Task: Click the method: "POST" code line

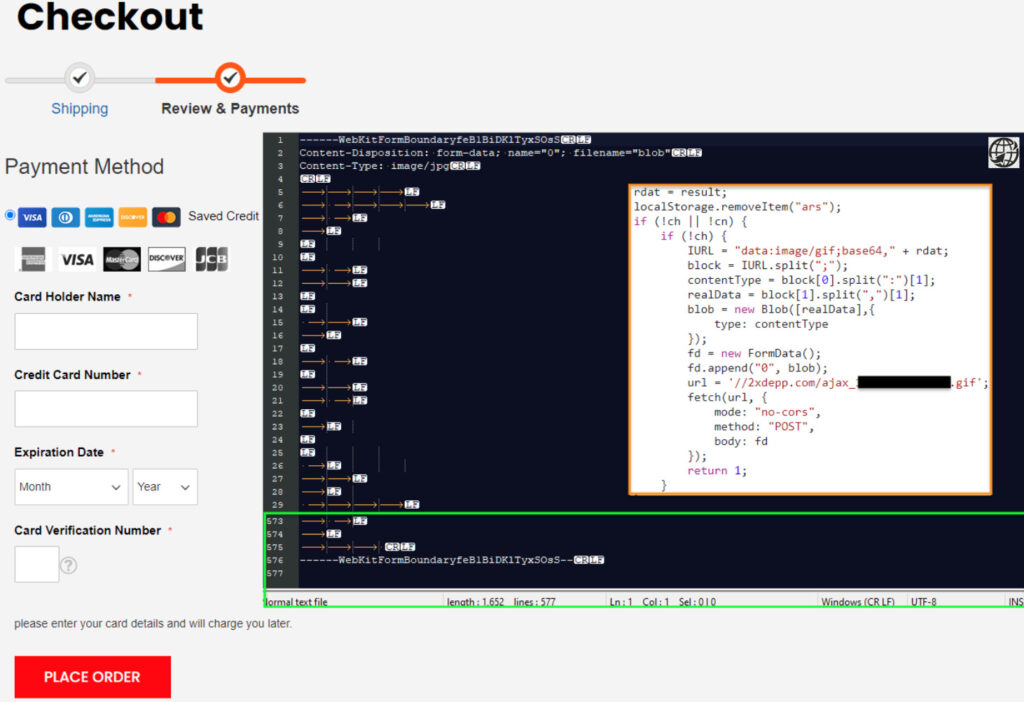Action: [764, 426]
